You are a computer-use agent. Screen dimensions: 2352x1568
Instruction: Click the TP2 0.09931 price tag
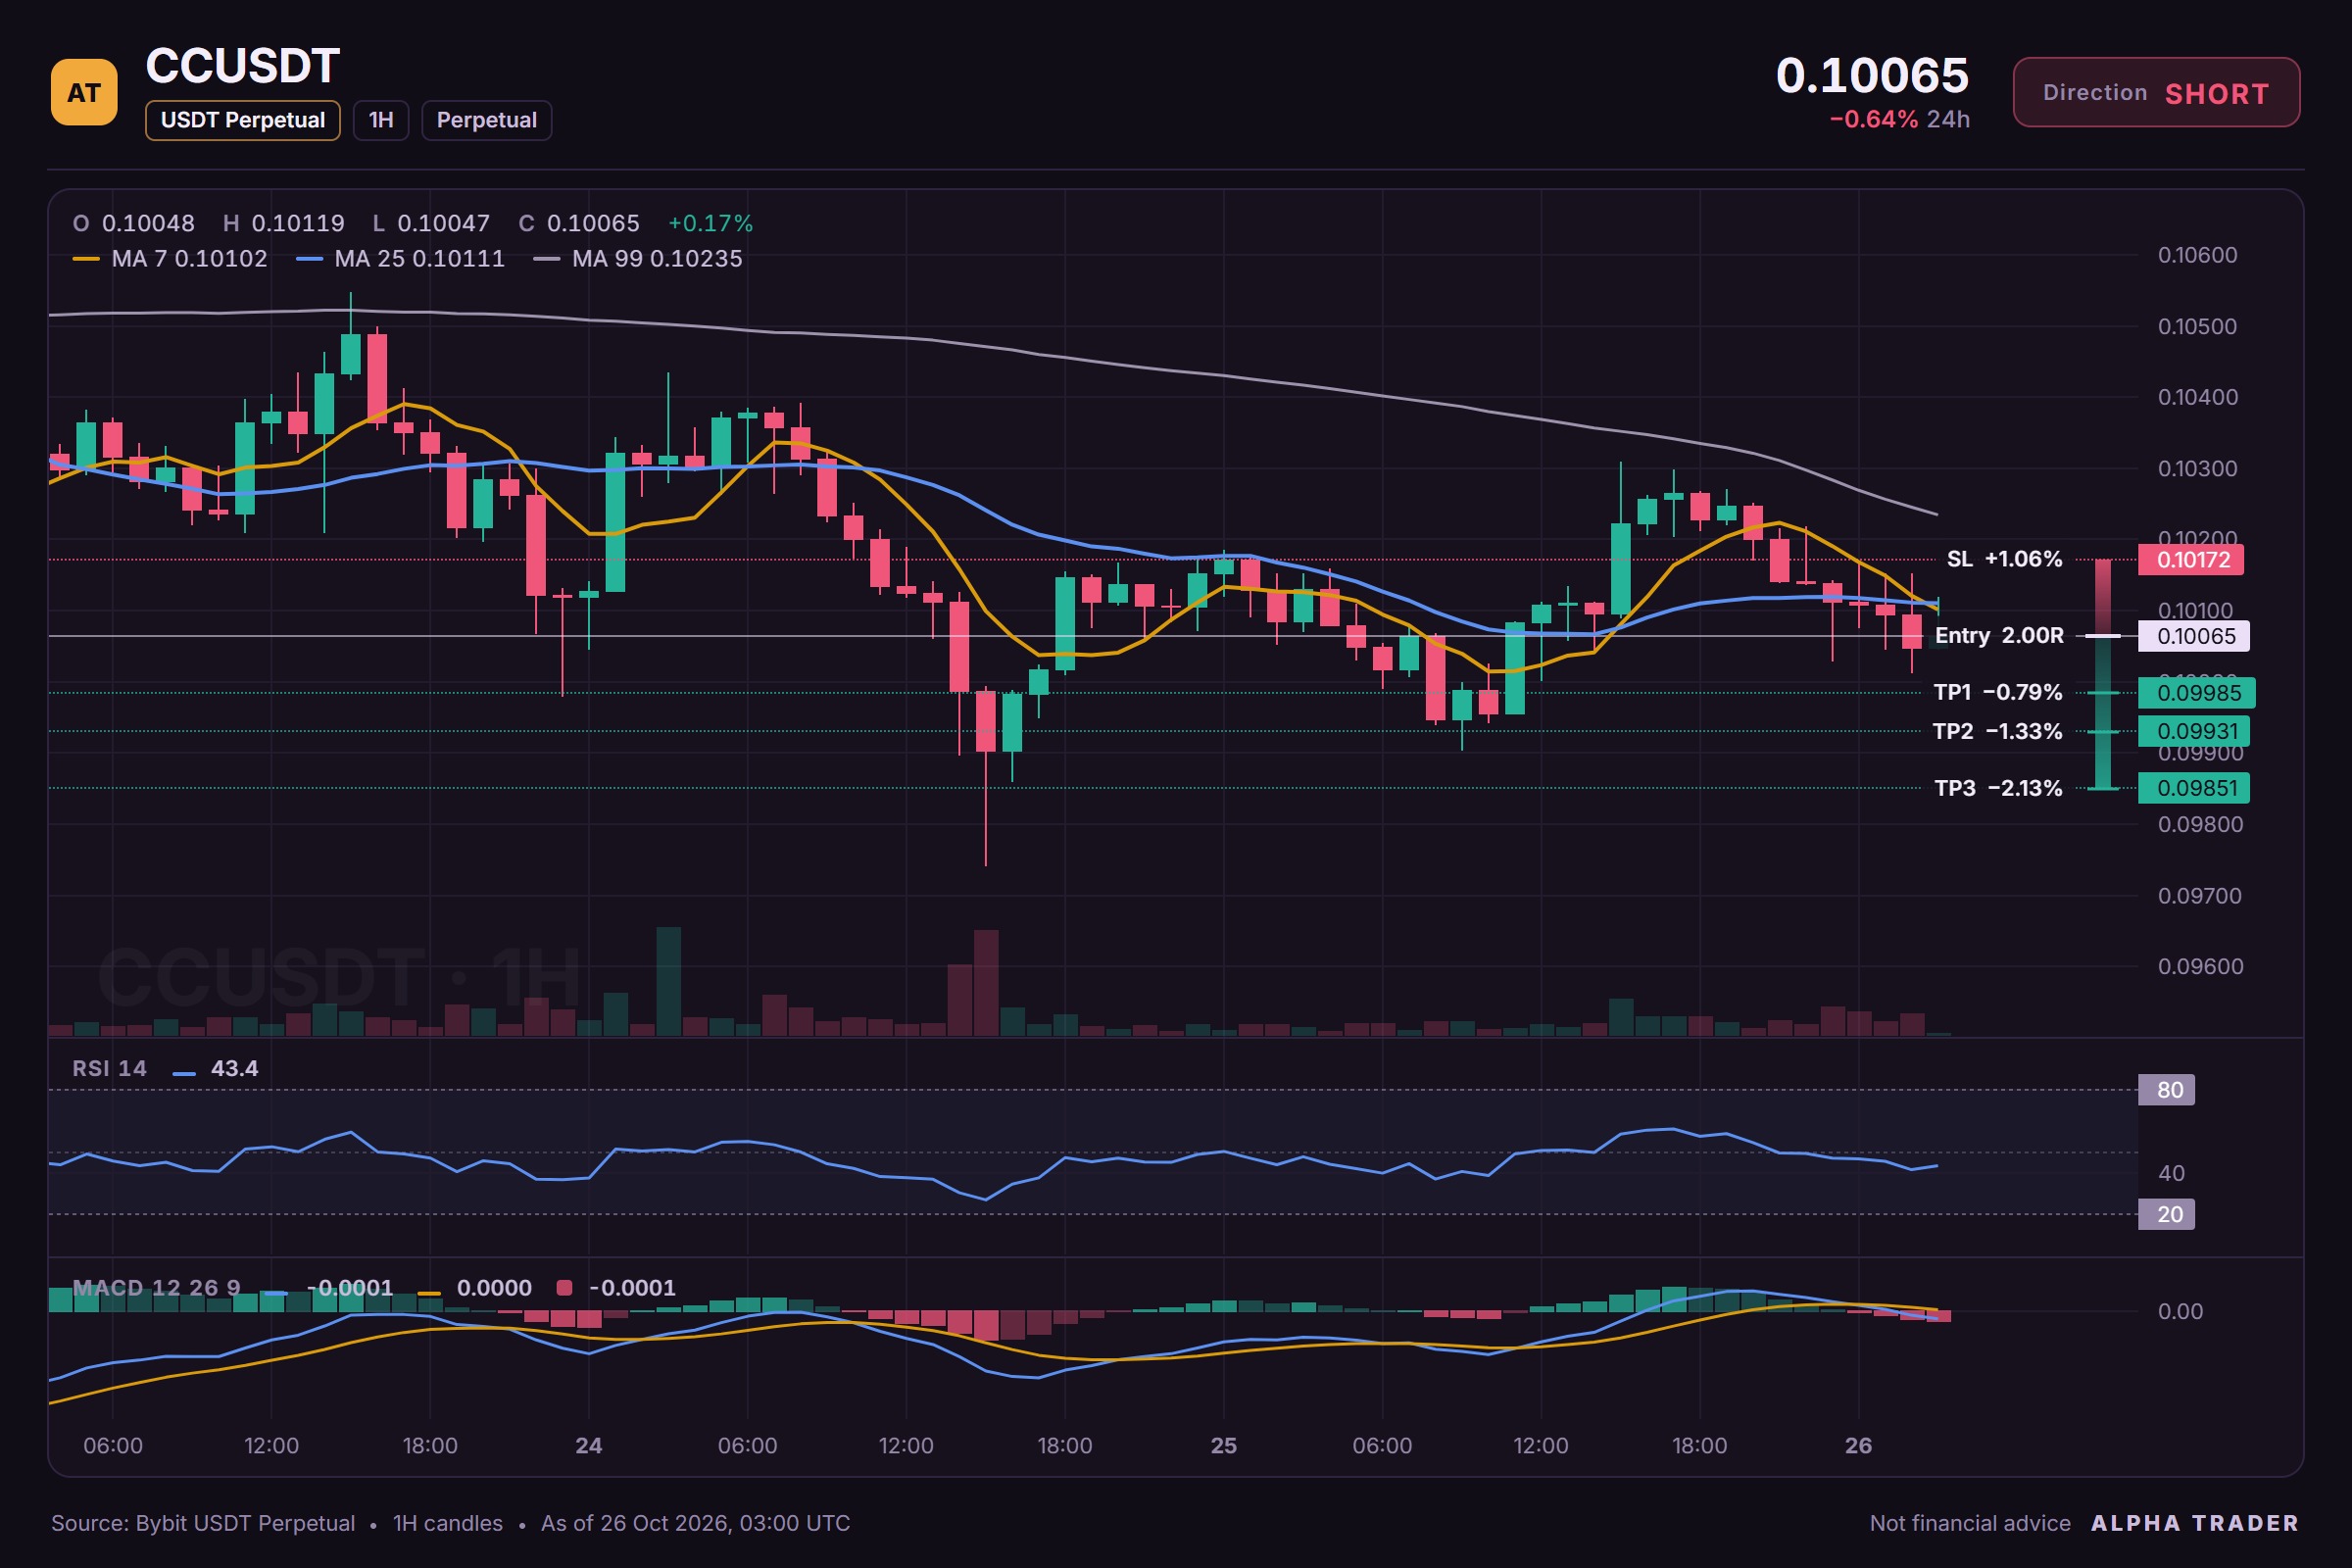2193,731
